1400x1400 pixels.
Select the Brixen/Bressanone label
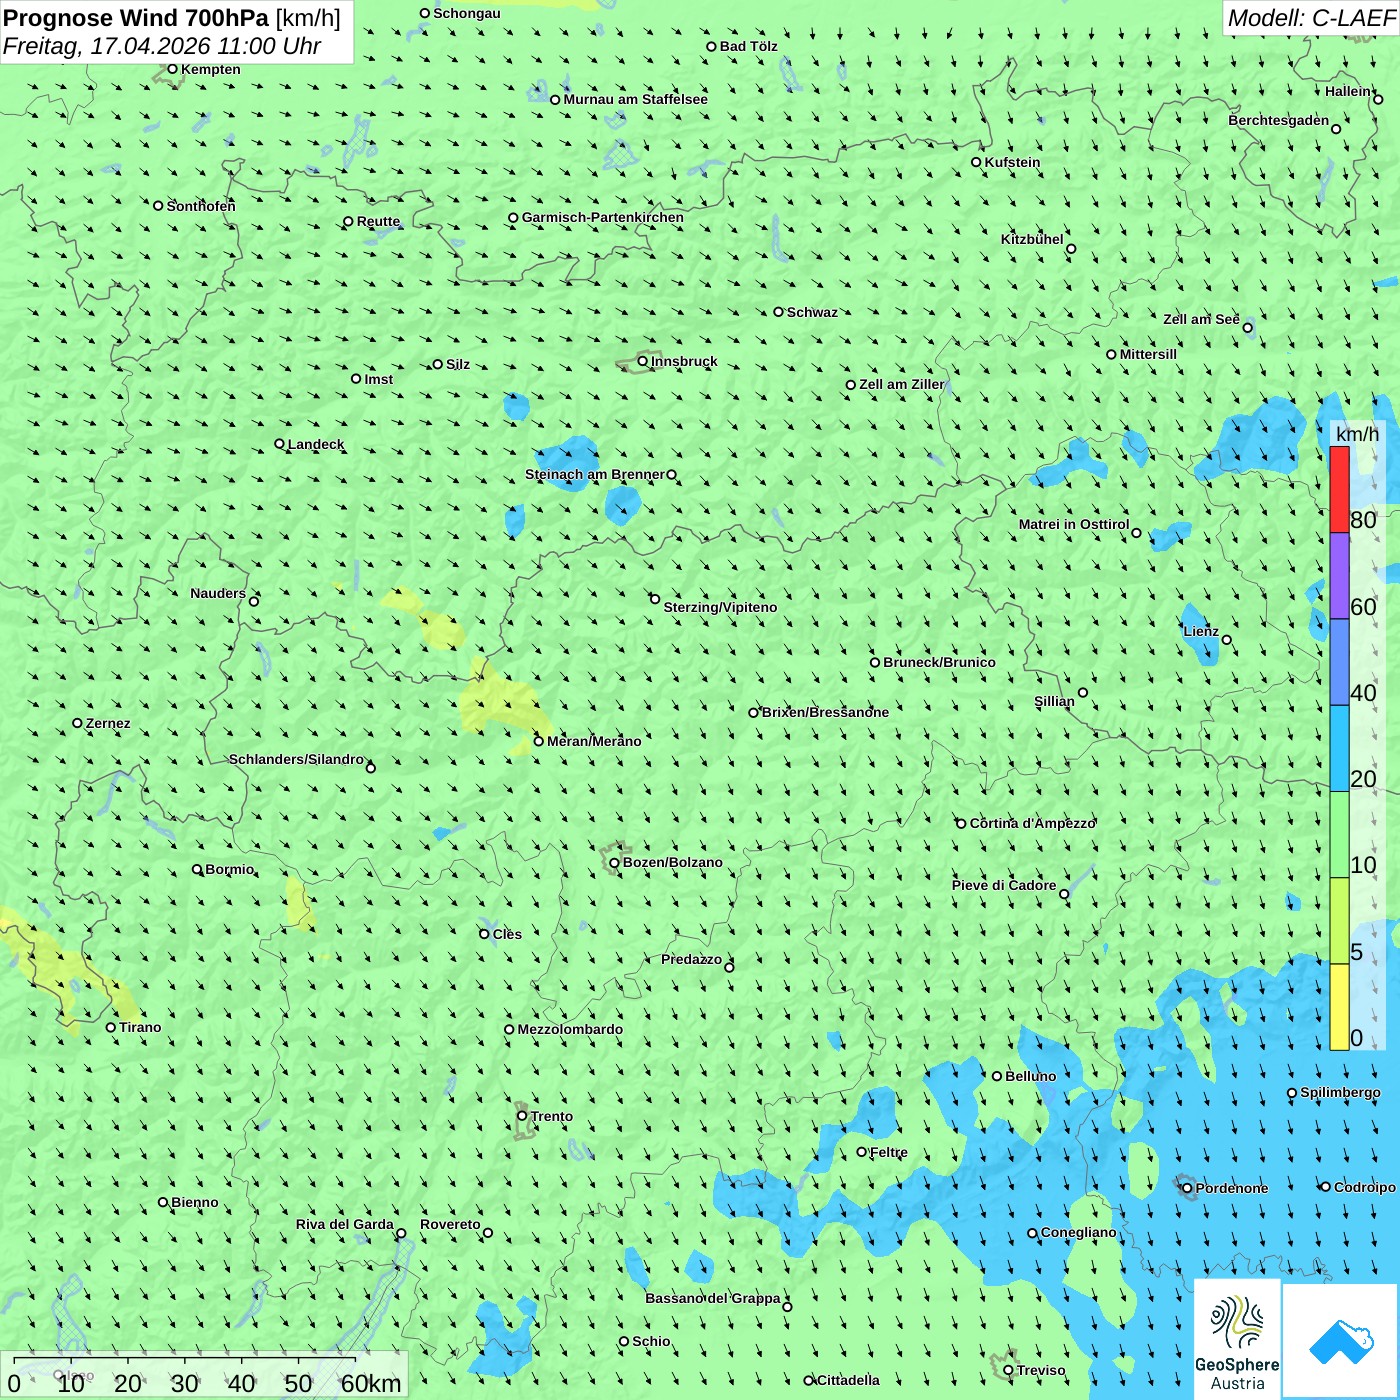[x=825, y=712]
